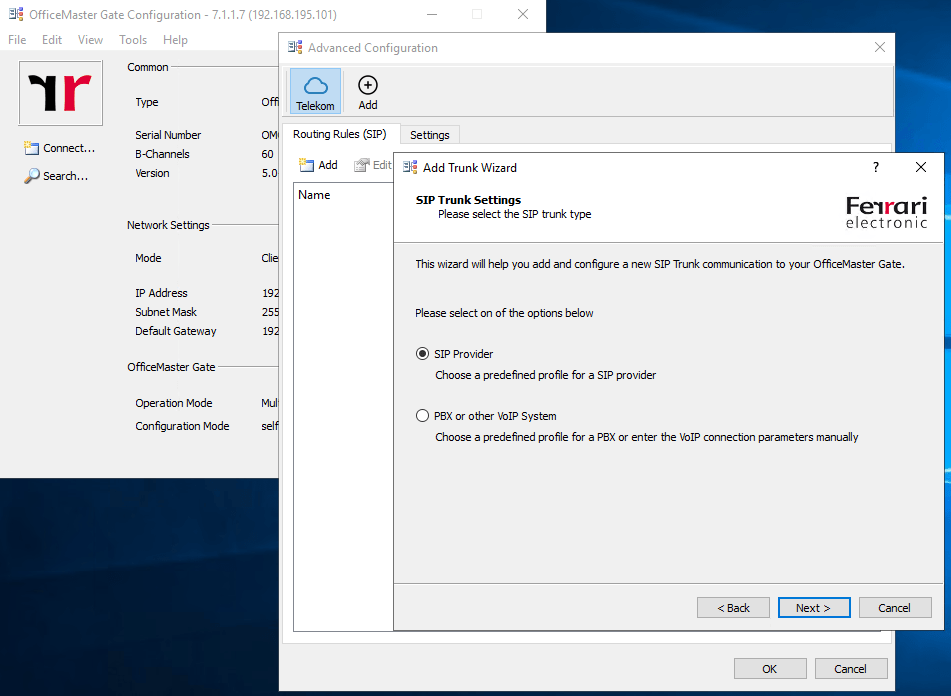Select the Telekom cloud trunk icon
Viewport: 951px width, 696px height.
pos(315,91)
